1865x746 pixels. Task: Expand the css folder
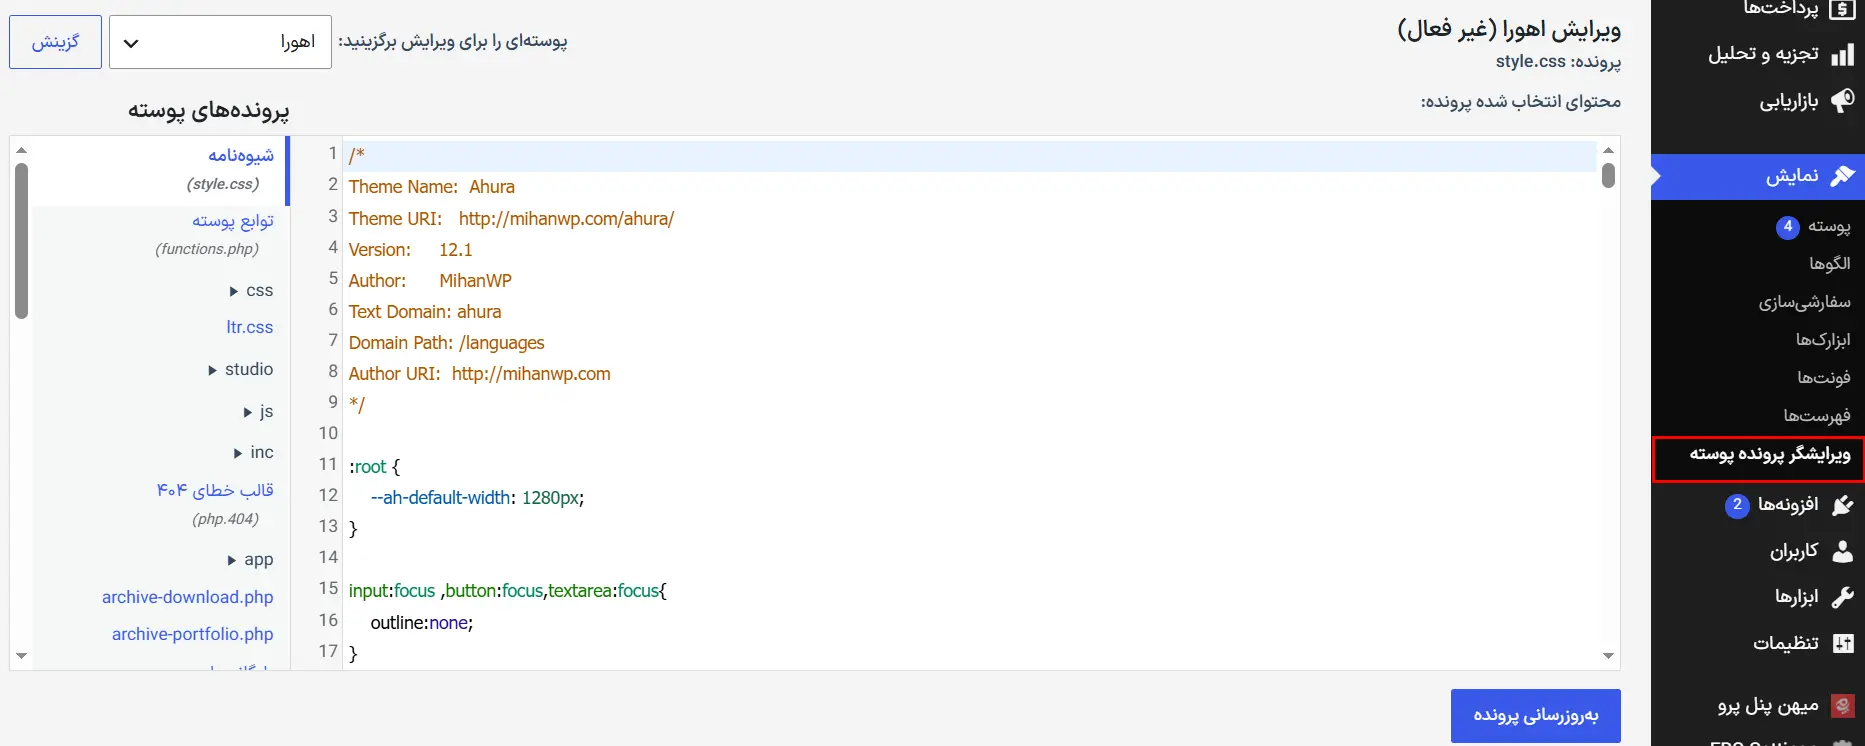(x=251, y=291)
